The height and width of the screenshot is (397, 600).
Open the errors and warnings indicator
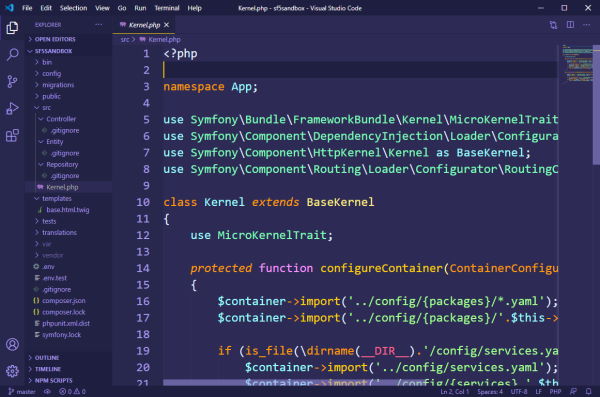pos(72,392)
